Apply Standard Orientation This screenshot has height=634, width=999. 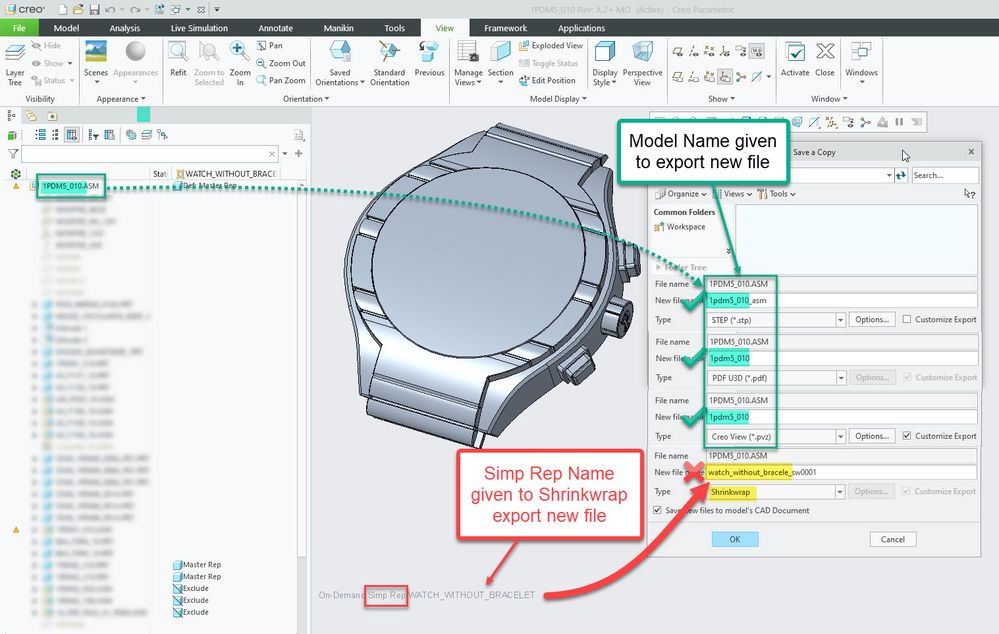[x=389, y=62]
